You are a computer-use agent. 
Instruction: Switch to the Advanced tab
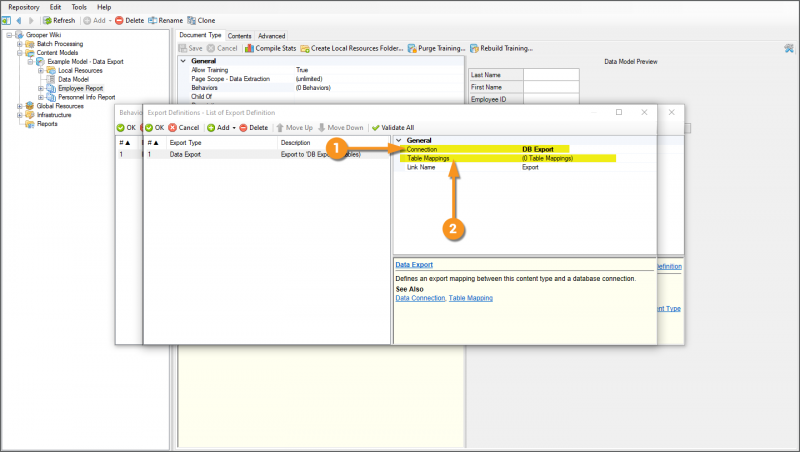tap(271, 36)
